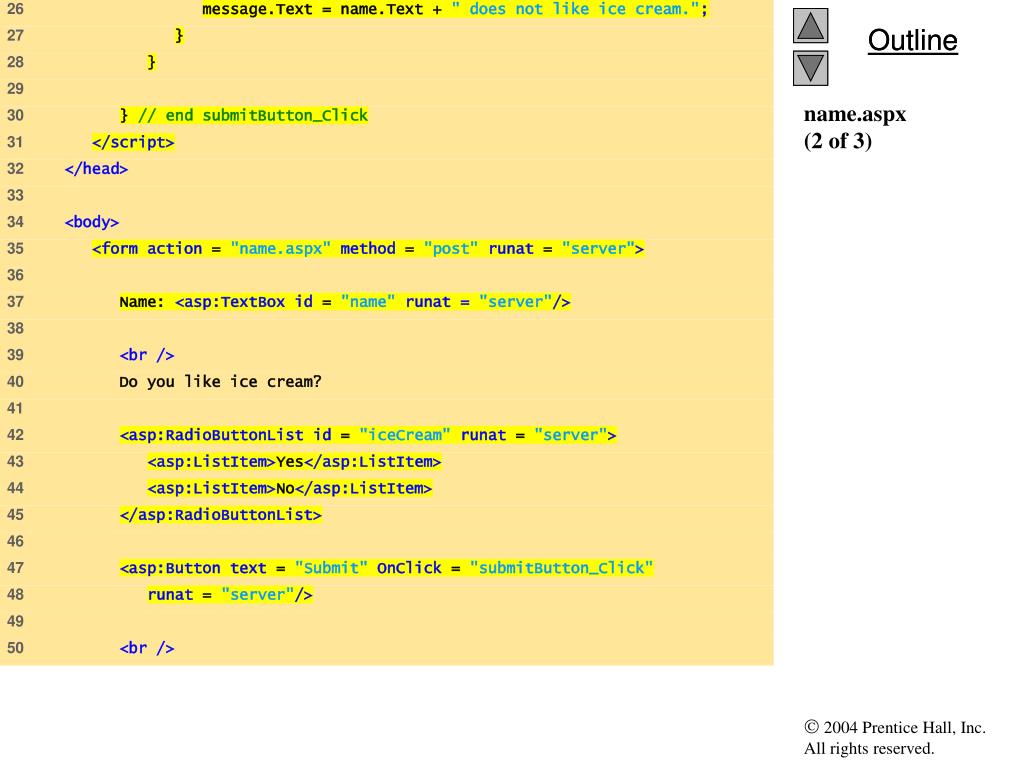Click 'Do you like ice cream?' text
This screenshot has width=1024, height=768.
pos(220,381)
